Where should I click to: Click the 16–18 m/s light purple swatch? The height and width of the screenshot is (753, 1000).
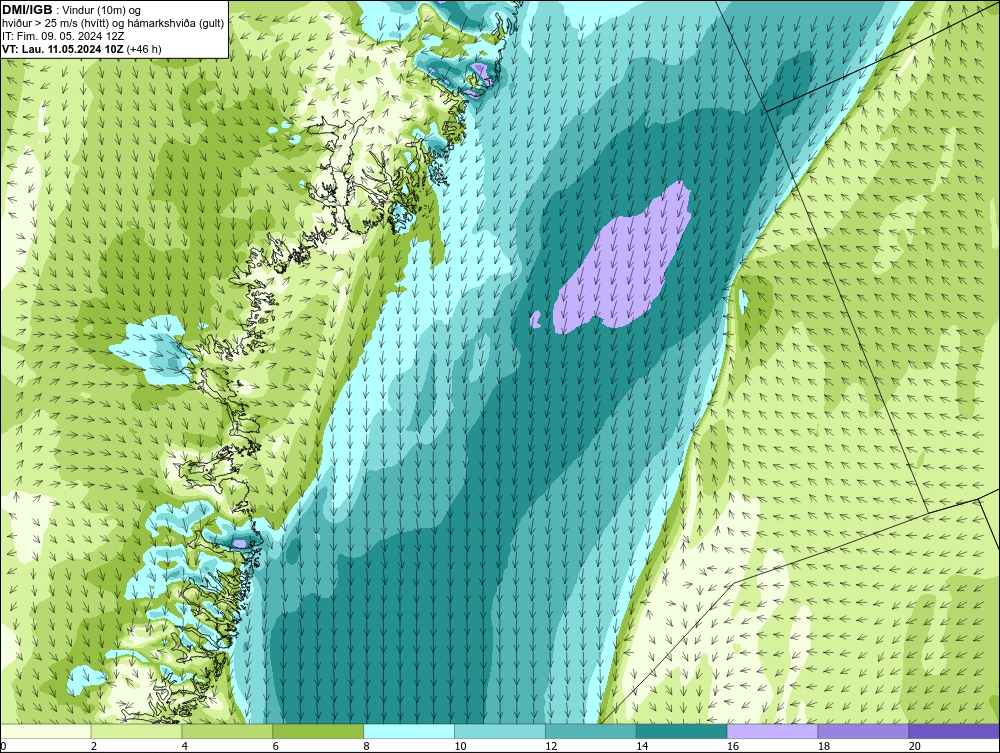tap(772, 731)
